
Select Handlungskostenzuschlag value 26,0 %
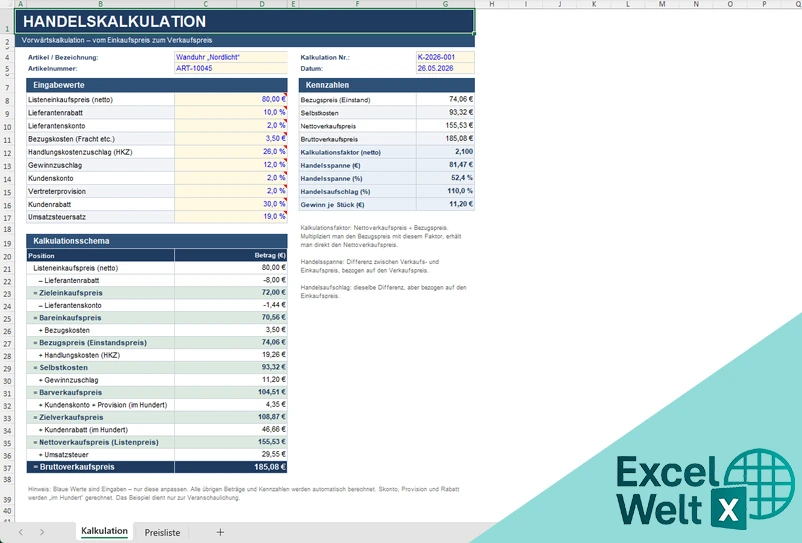pos(231,152)
